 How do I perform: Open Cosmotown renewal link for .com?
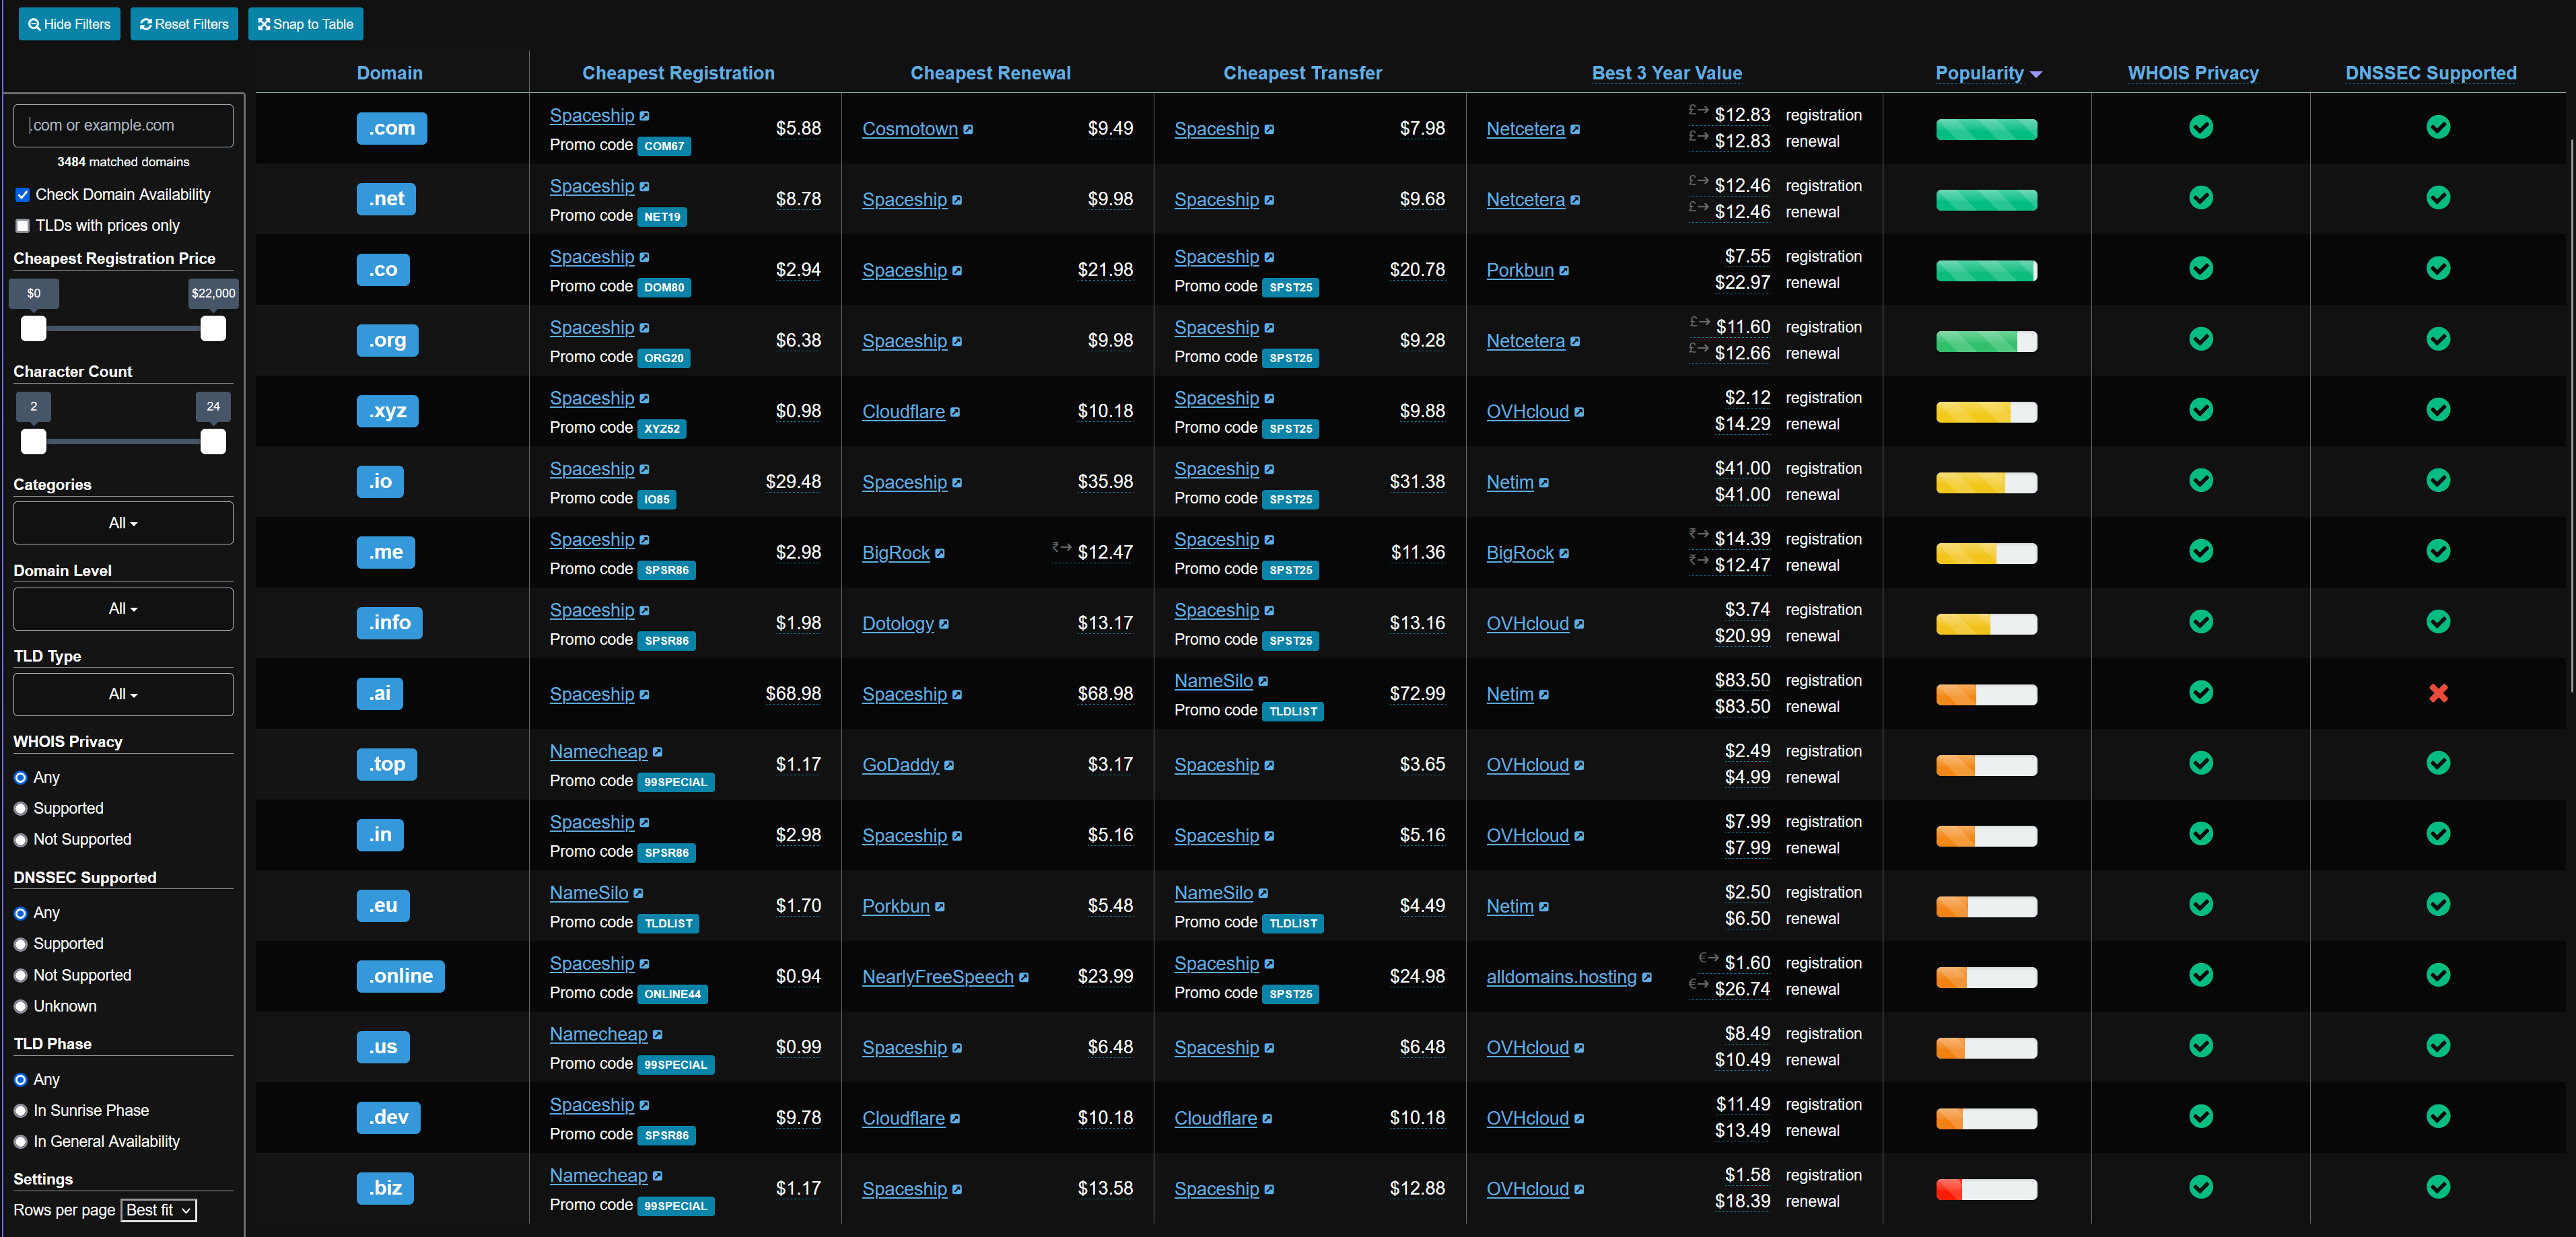coord(909,129)
